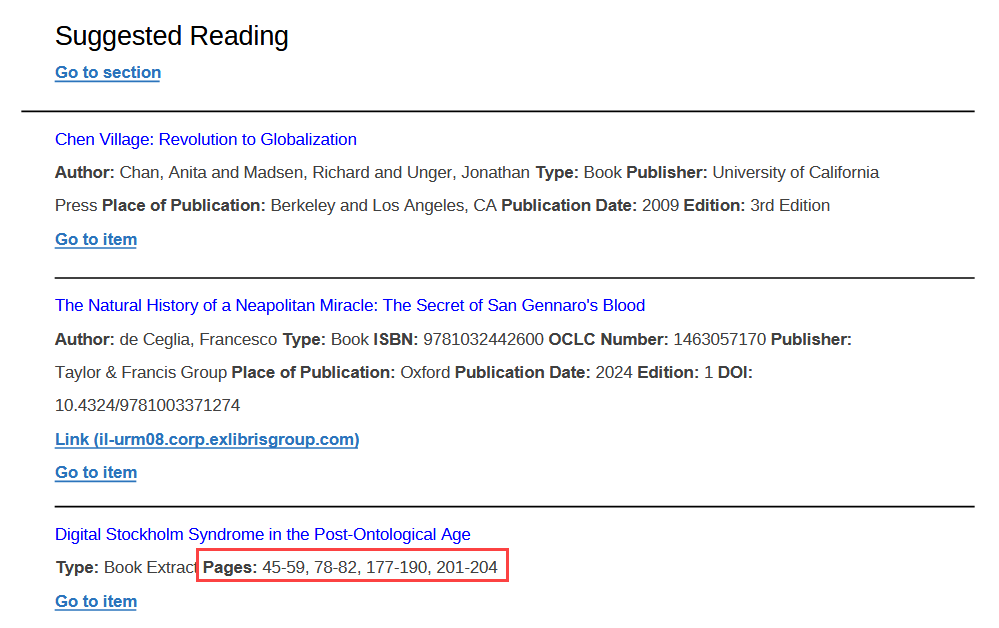Select the Suggested Reading heading
The image size is (999, 628).
(171, 36)
